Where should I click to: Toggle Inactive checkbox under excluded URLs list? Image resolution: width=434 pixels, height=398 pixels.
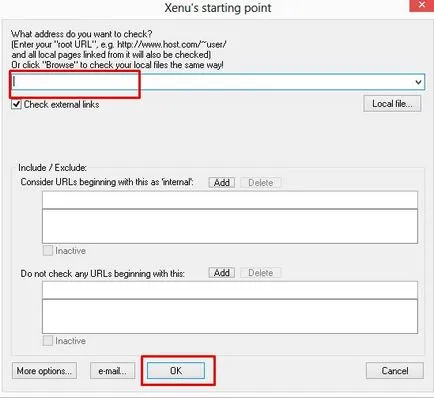click(x=48, y=341)
